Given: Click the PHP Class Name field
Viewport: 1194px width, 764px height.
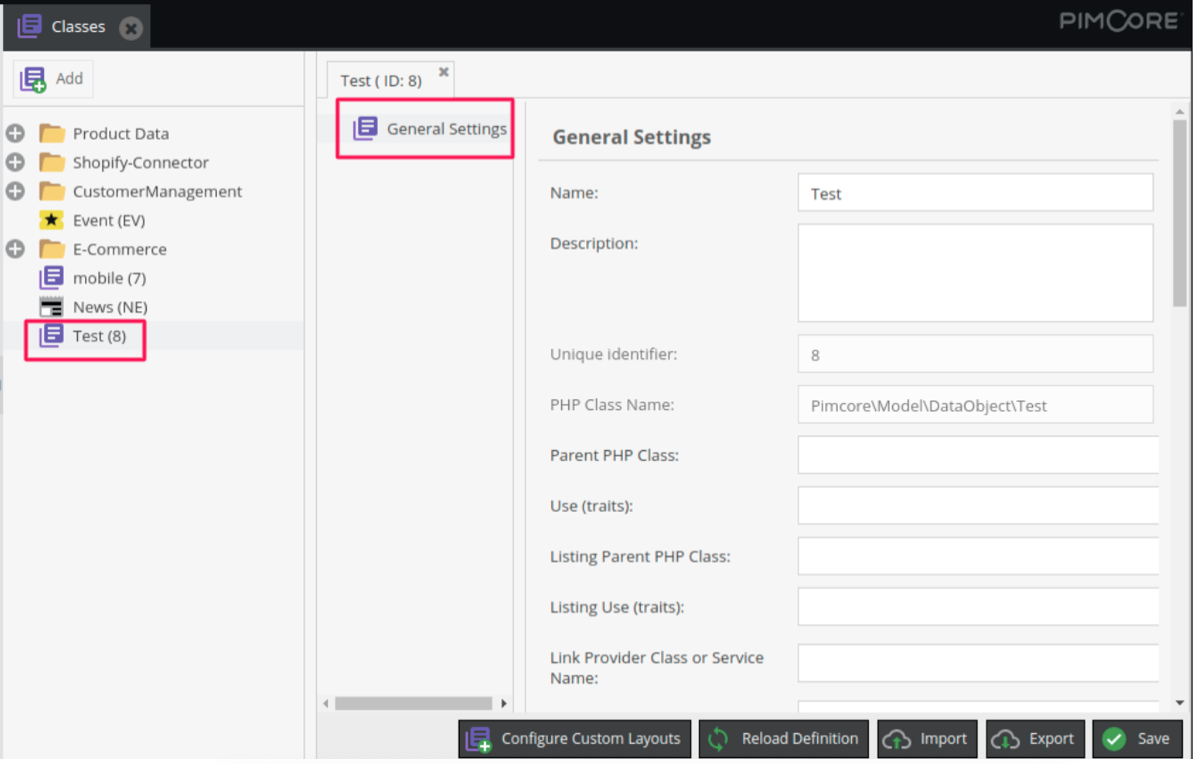Looking at the screenshot, I should tap(975, 405).
